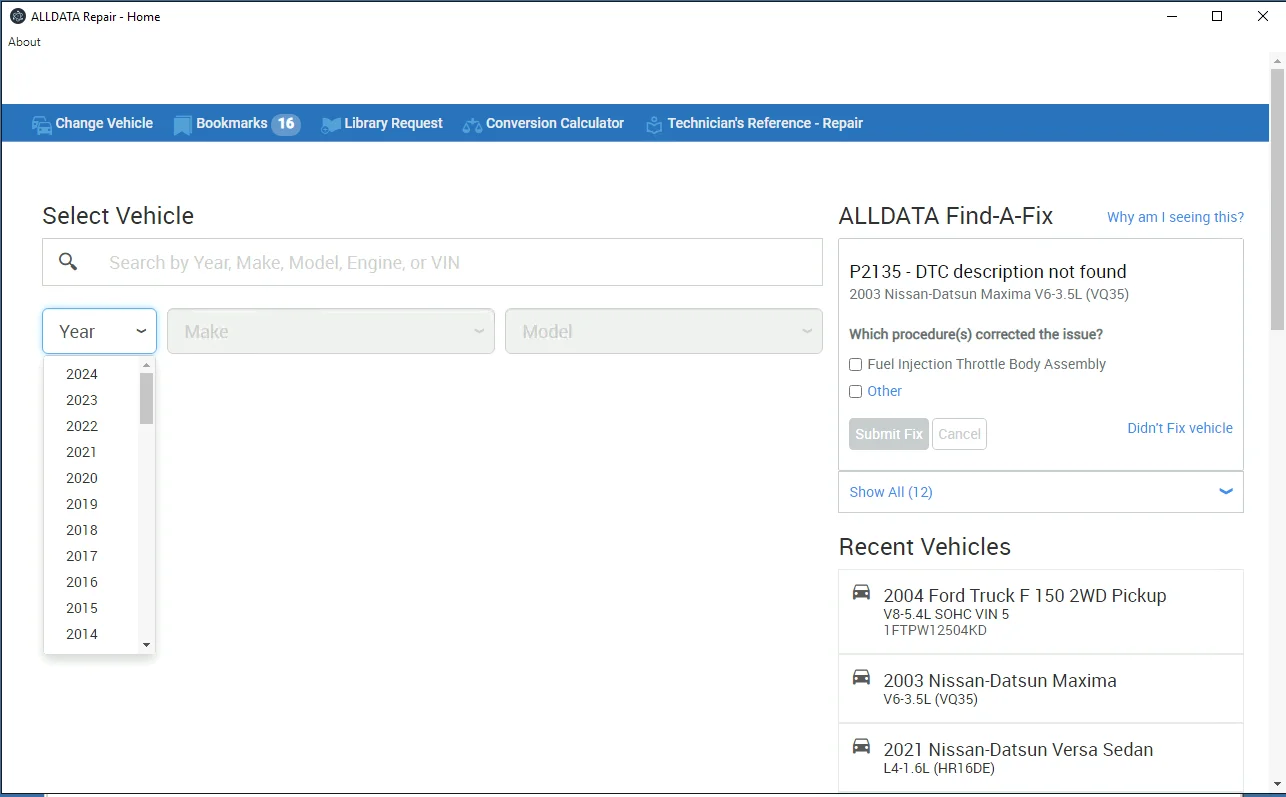Click the search magnifier icon
Viewport: 1286px width, 797px height.
(x=68, y=262)
